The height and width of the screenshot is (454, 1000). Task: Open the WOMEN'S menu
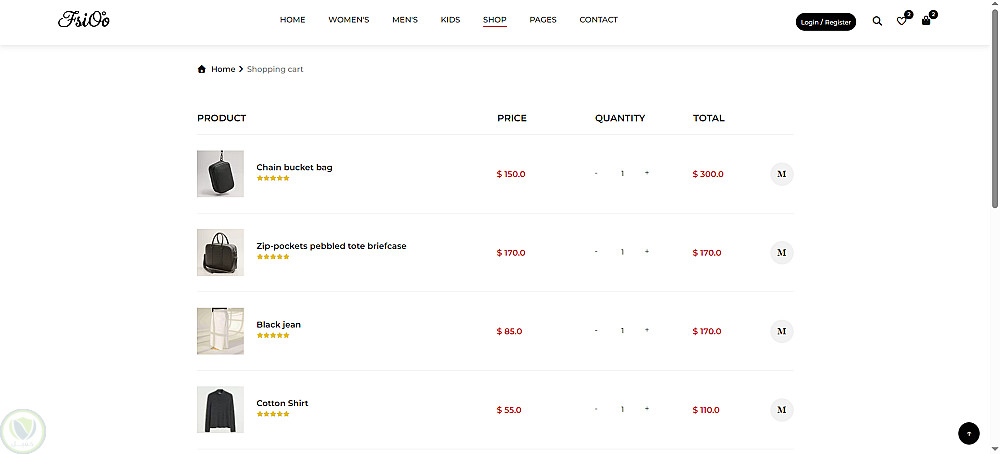pyautogui.click(x=349, y=20)
